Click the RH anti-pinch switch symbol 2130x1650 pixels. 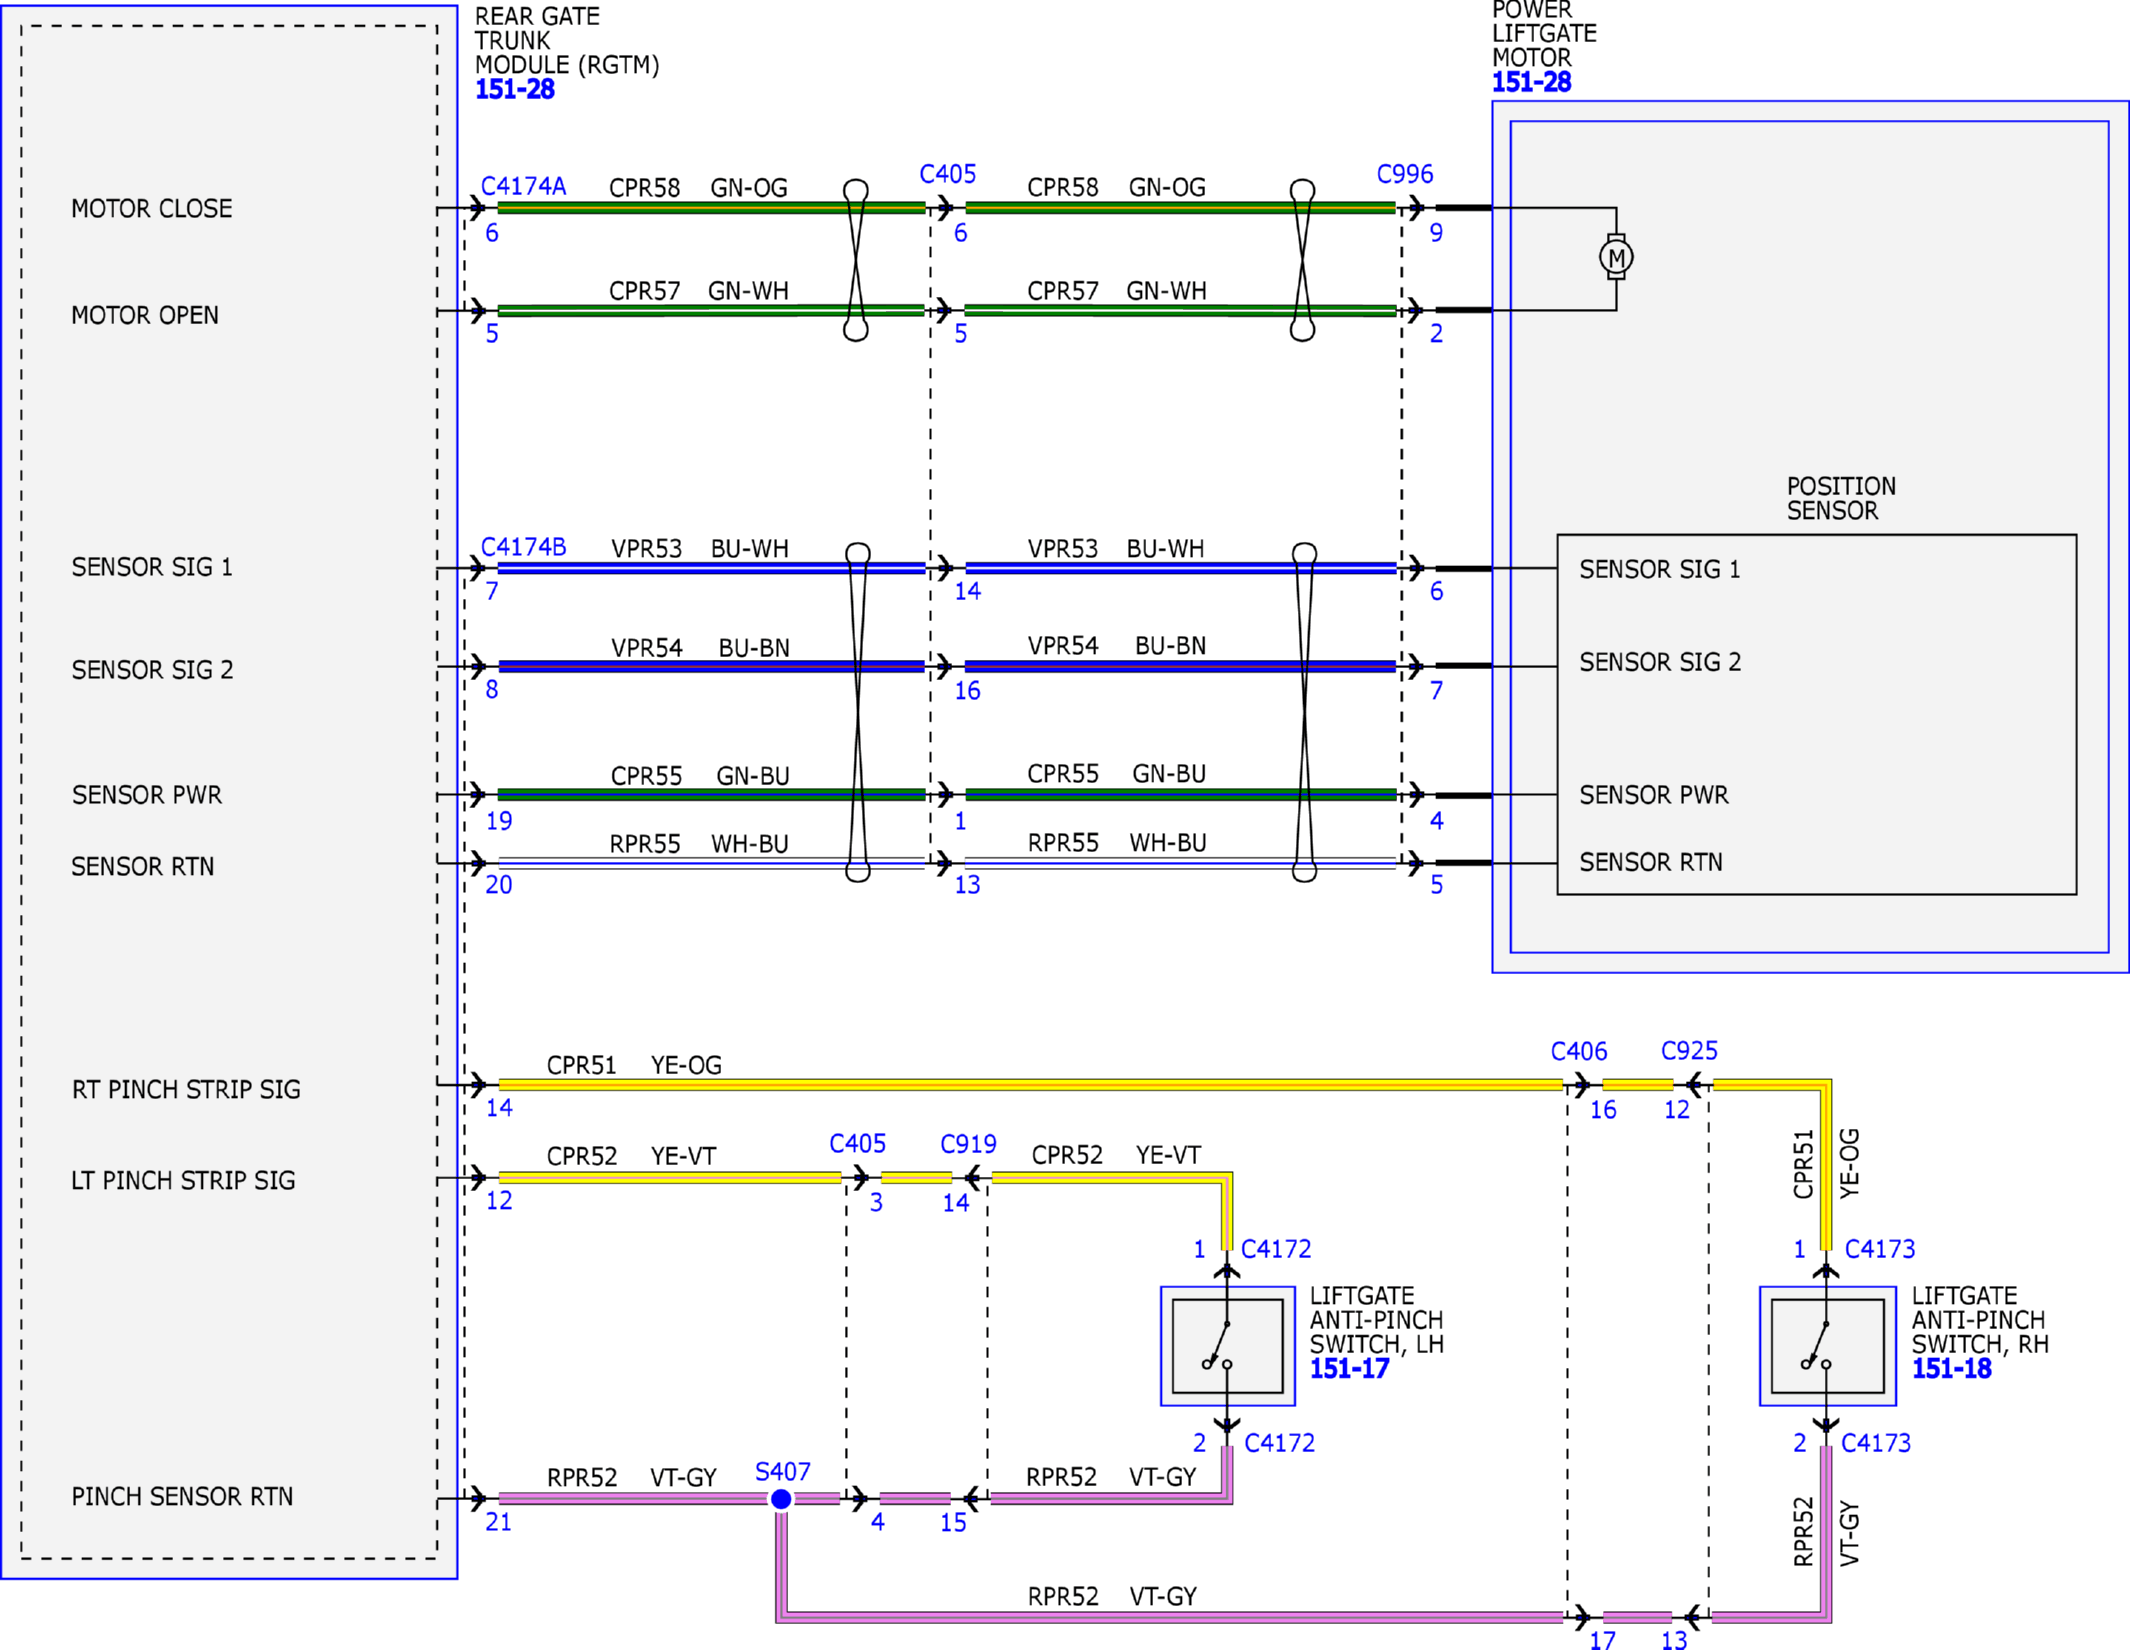[x=1827, y=1346]
